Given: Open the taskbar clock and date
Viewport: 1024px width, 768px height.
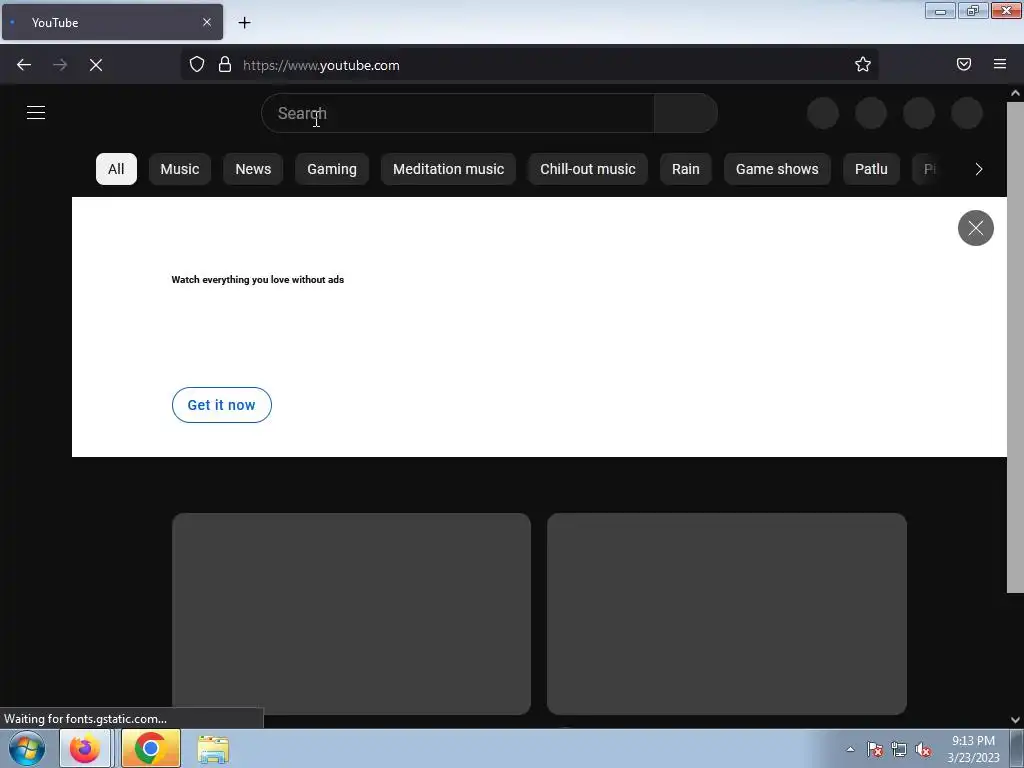Looking at the screenshot, I should pyautogui.click(x=973, y=749).
